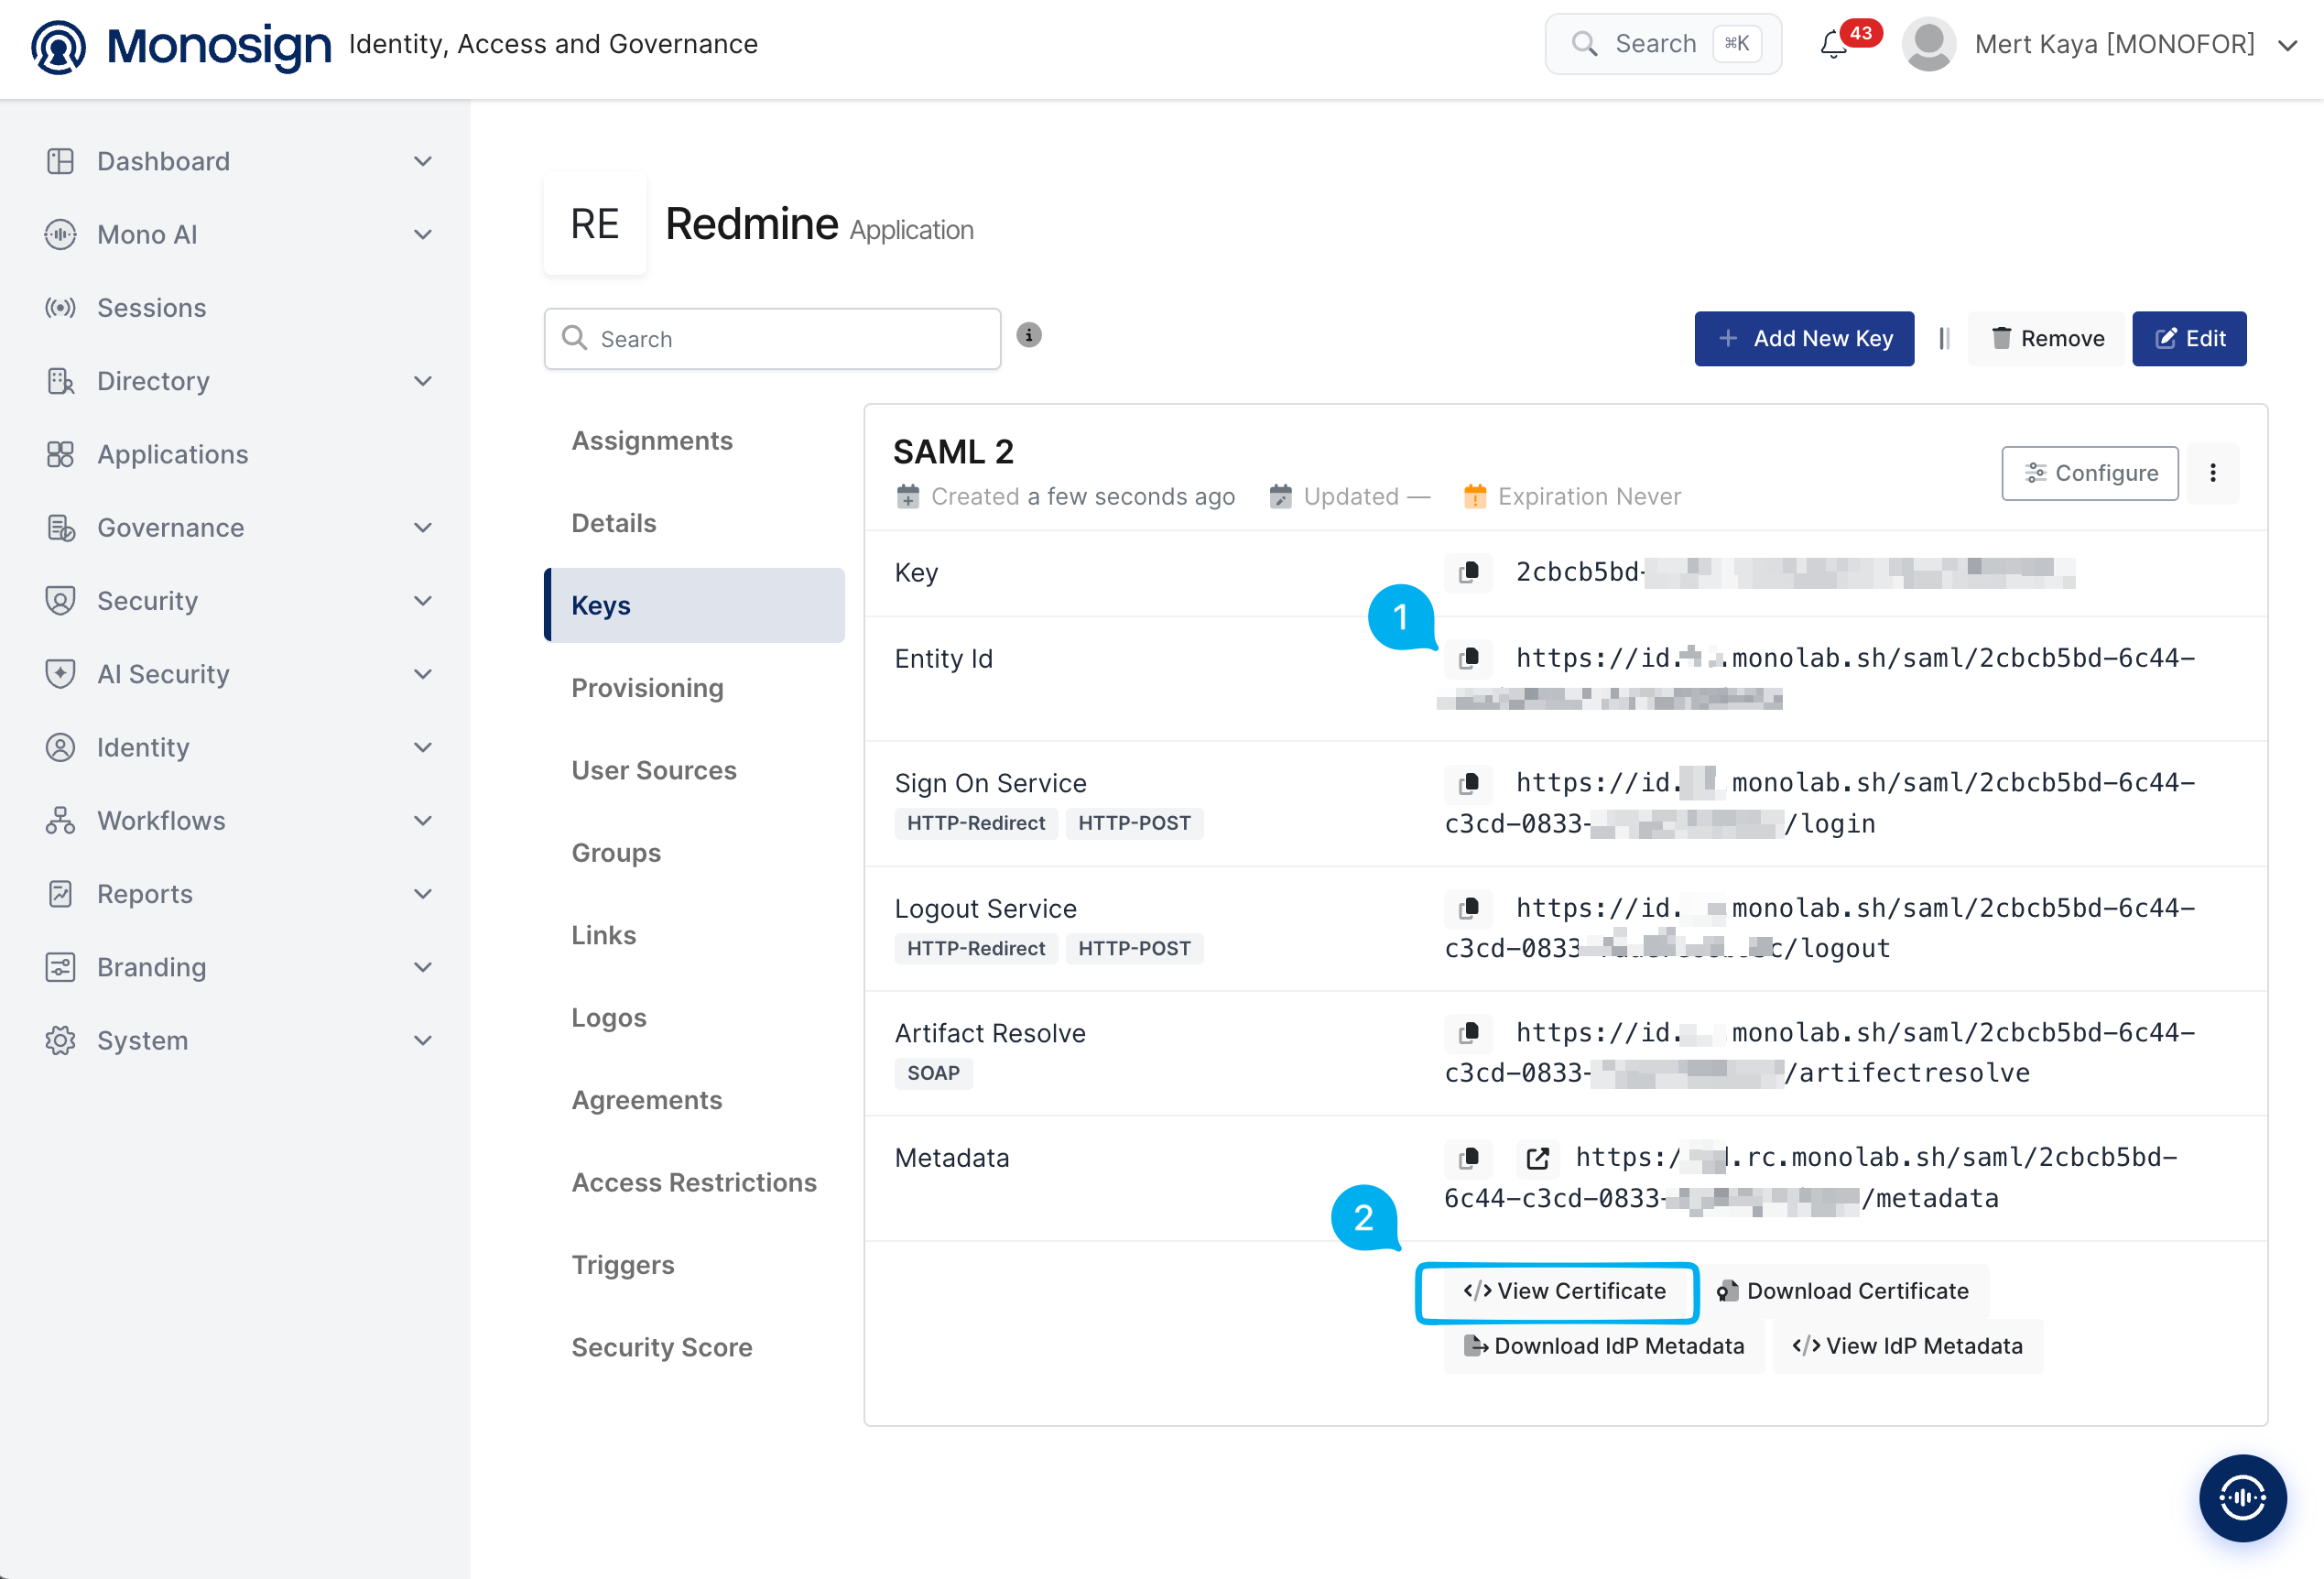Click the System gear sidebar icon
2324x1579 pixels.
point(60,1041)
